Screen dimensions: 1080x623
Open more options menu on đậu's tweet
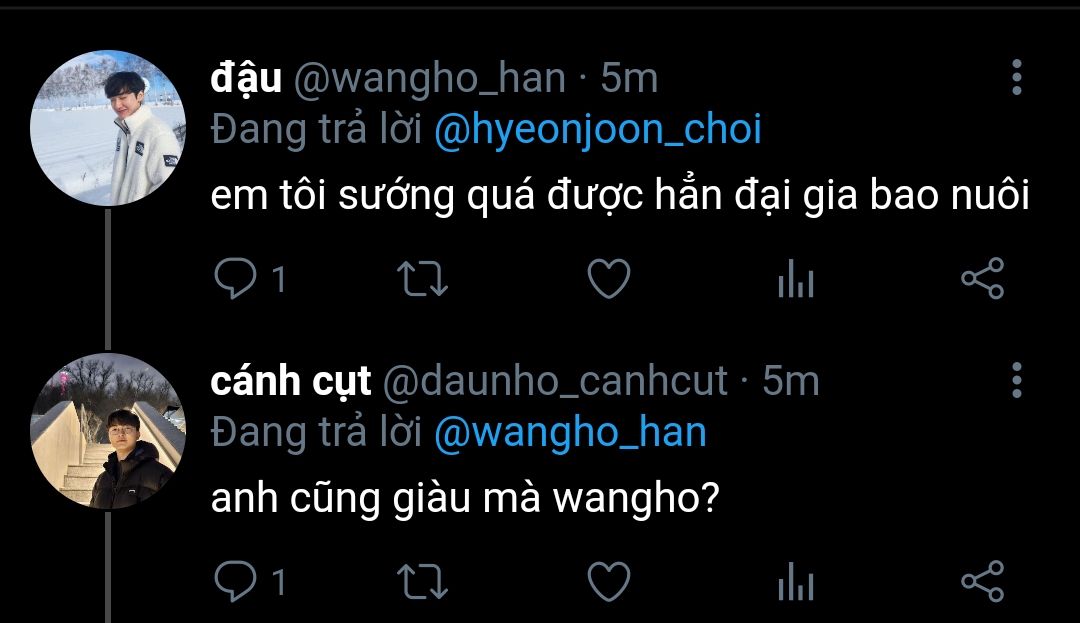point(1017,77)
